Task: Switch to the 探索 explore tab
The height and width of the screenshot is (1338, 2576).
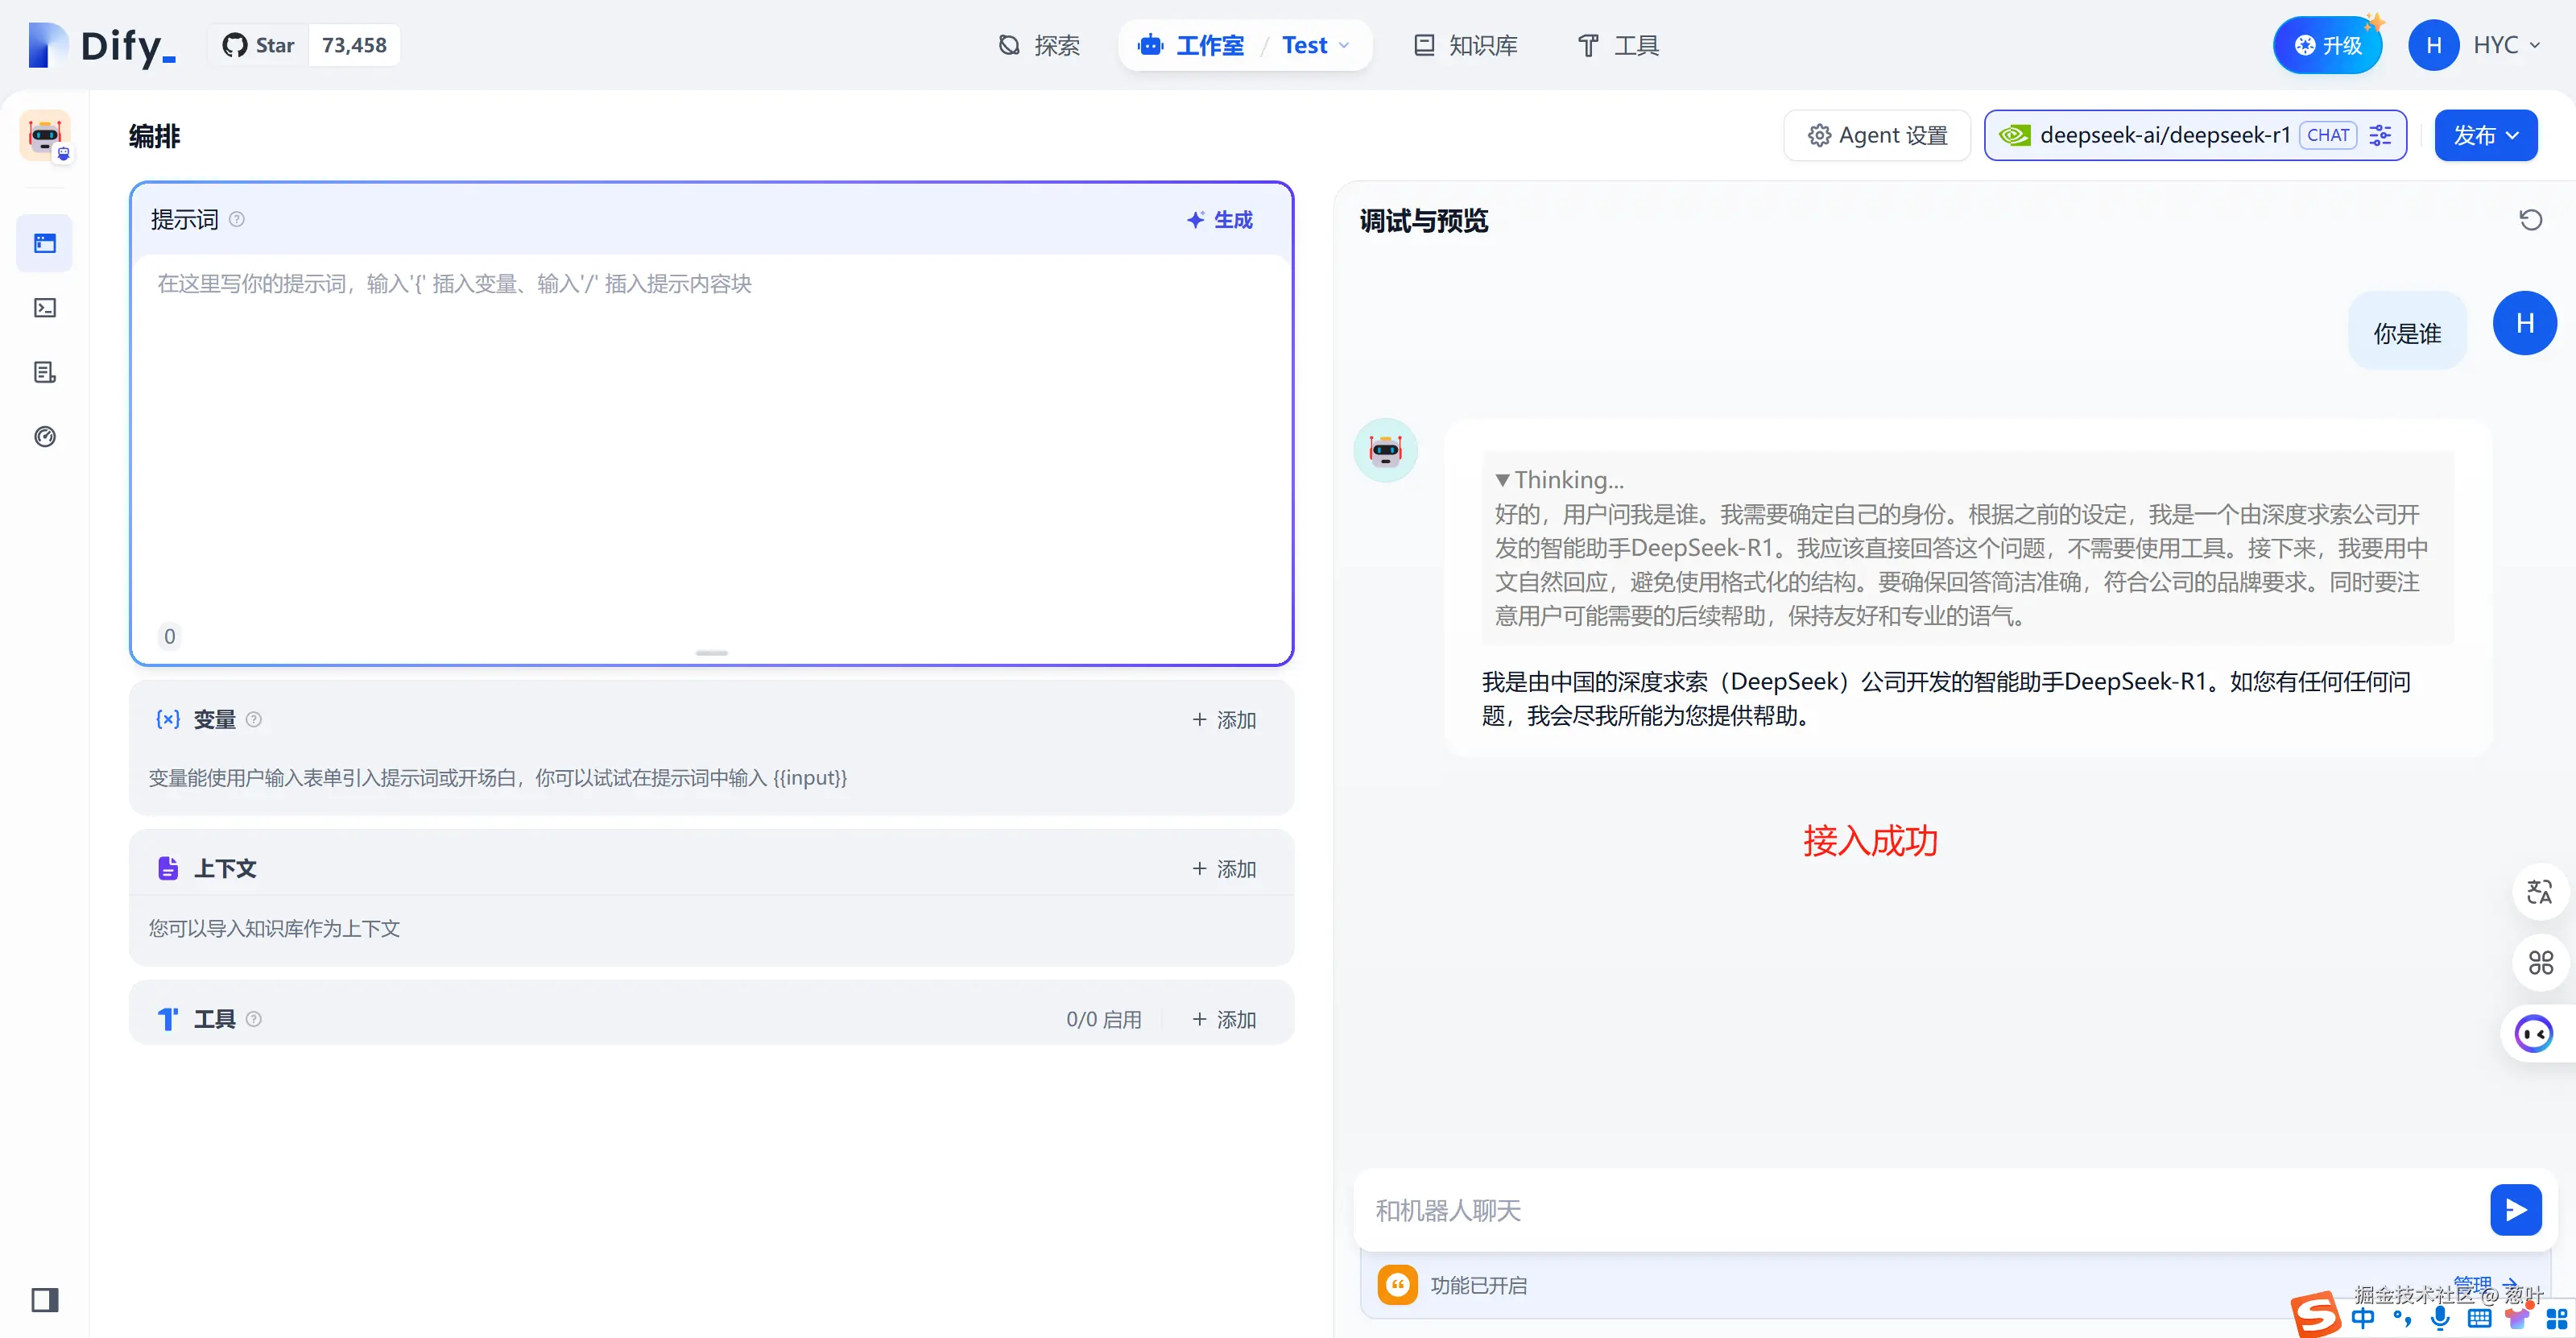Action: pos(1040,45)
